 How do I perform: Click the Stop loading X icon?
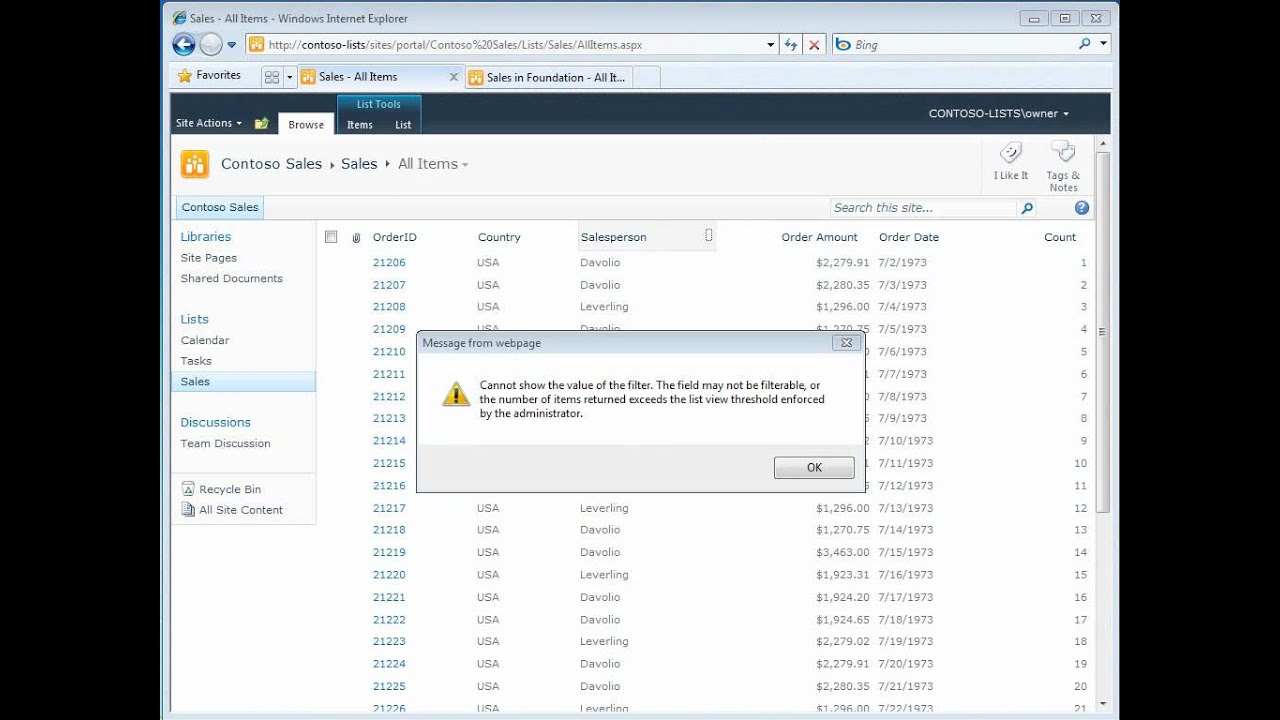(x=814, y=45)
